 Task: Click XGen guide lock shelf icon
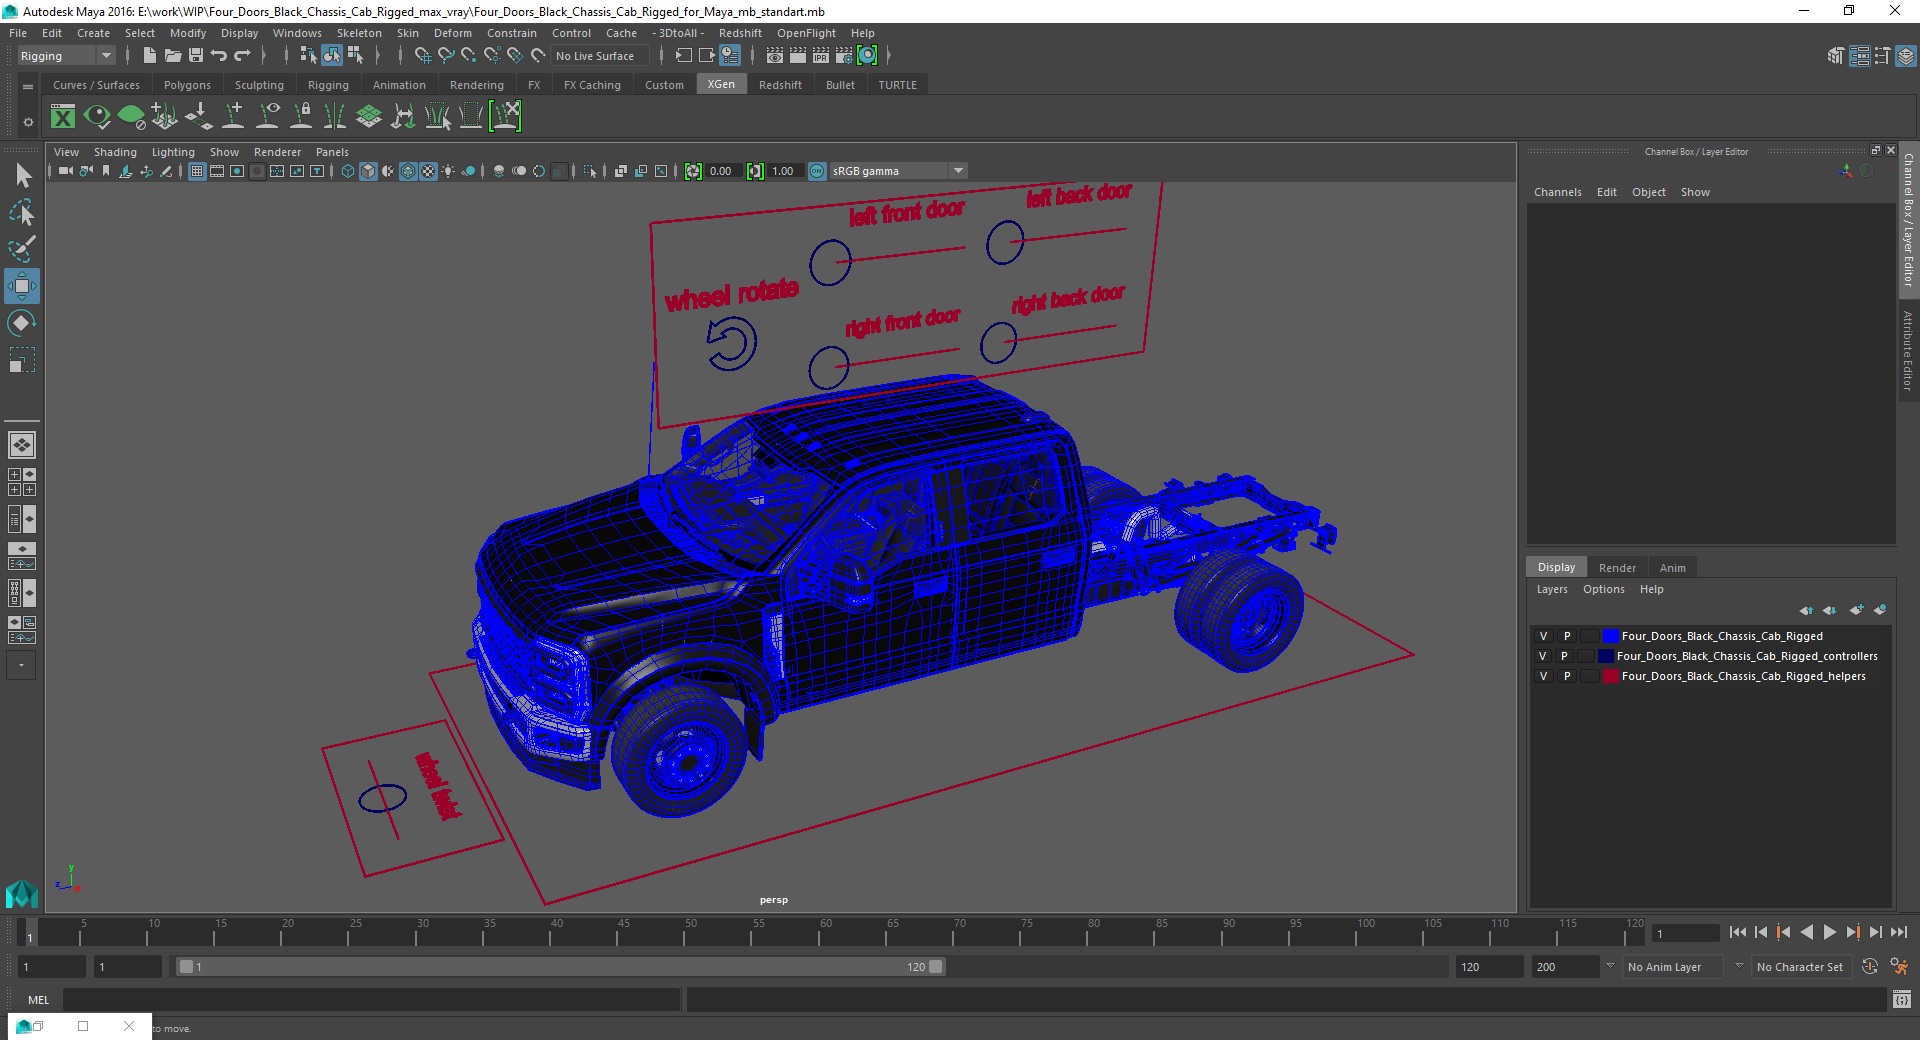click(301, 117)
